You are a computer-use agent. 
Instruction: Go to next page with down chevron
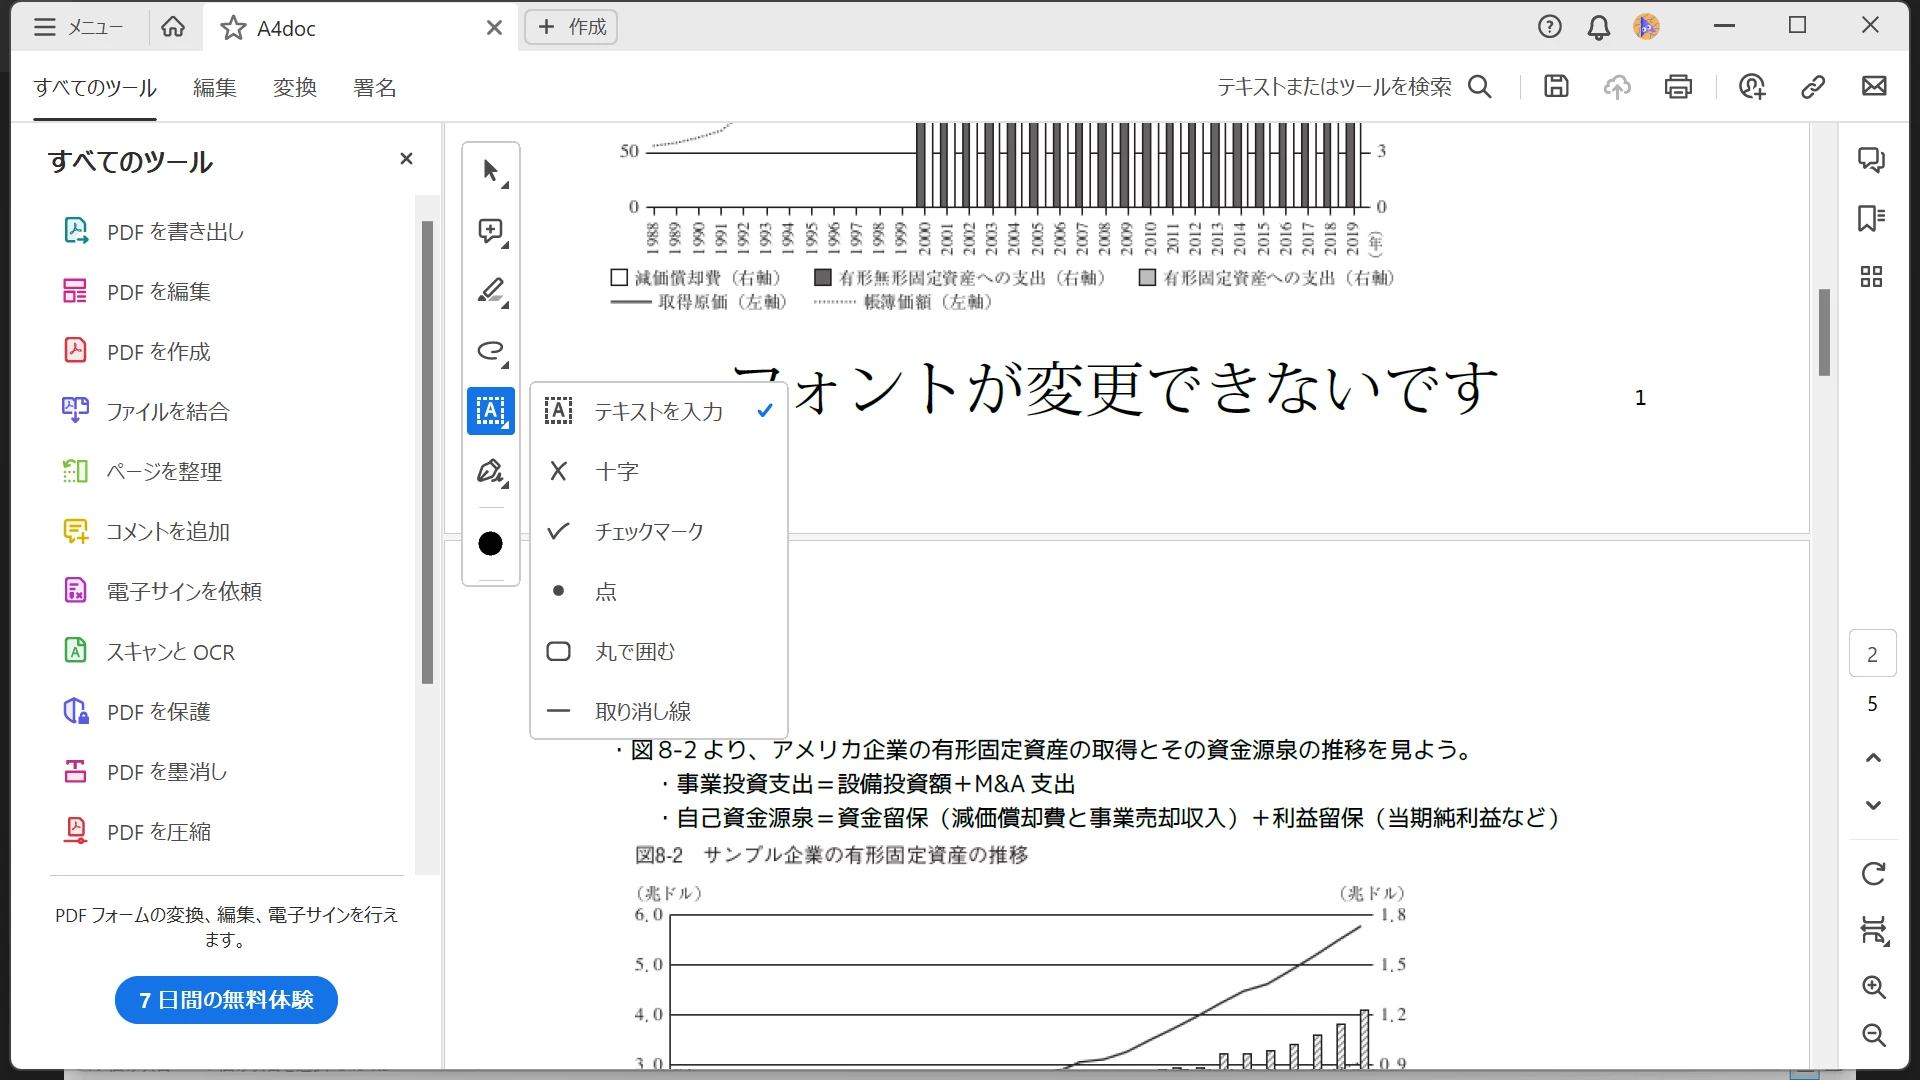[1873, 805]
